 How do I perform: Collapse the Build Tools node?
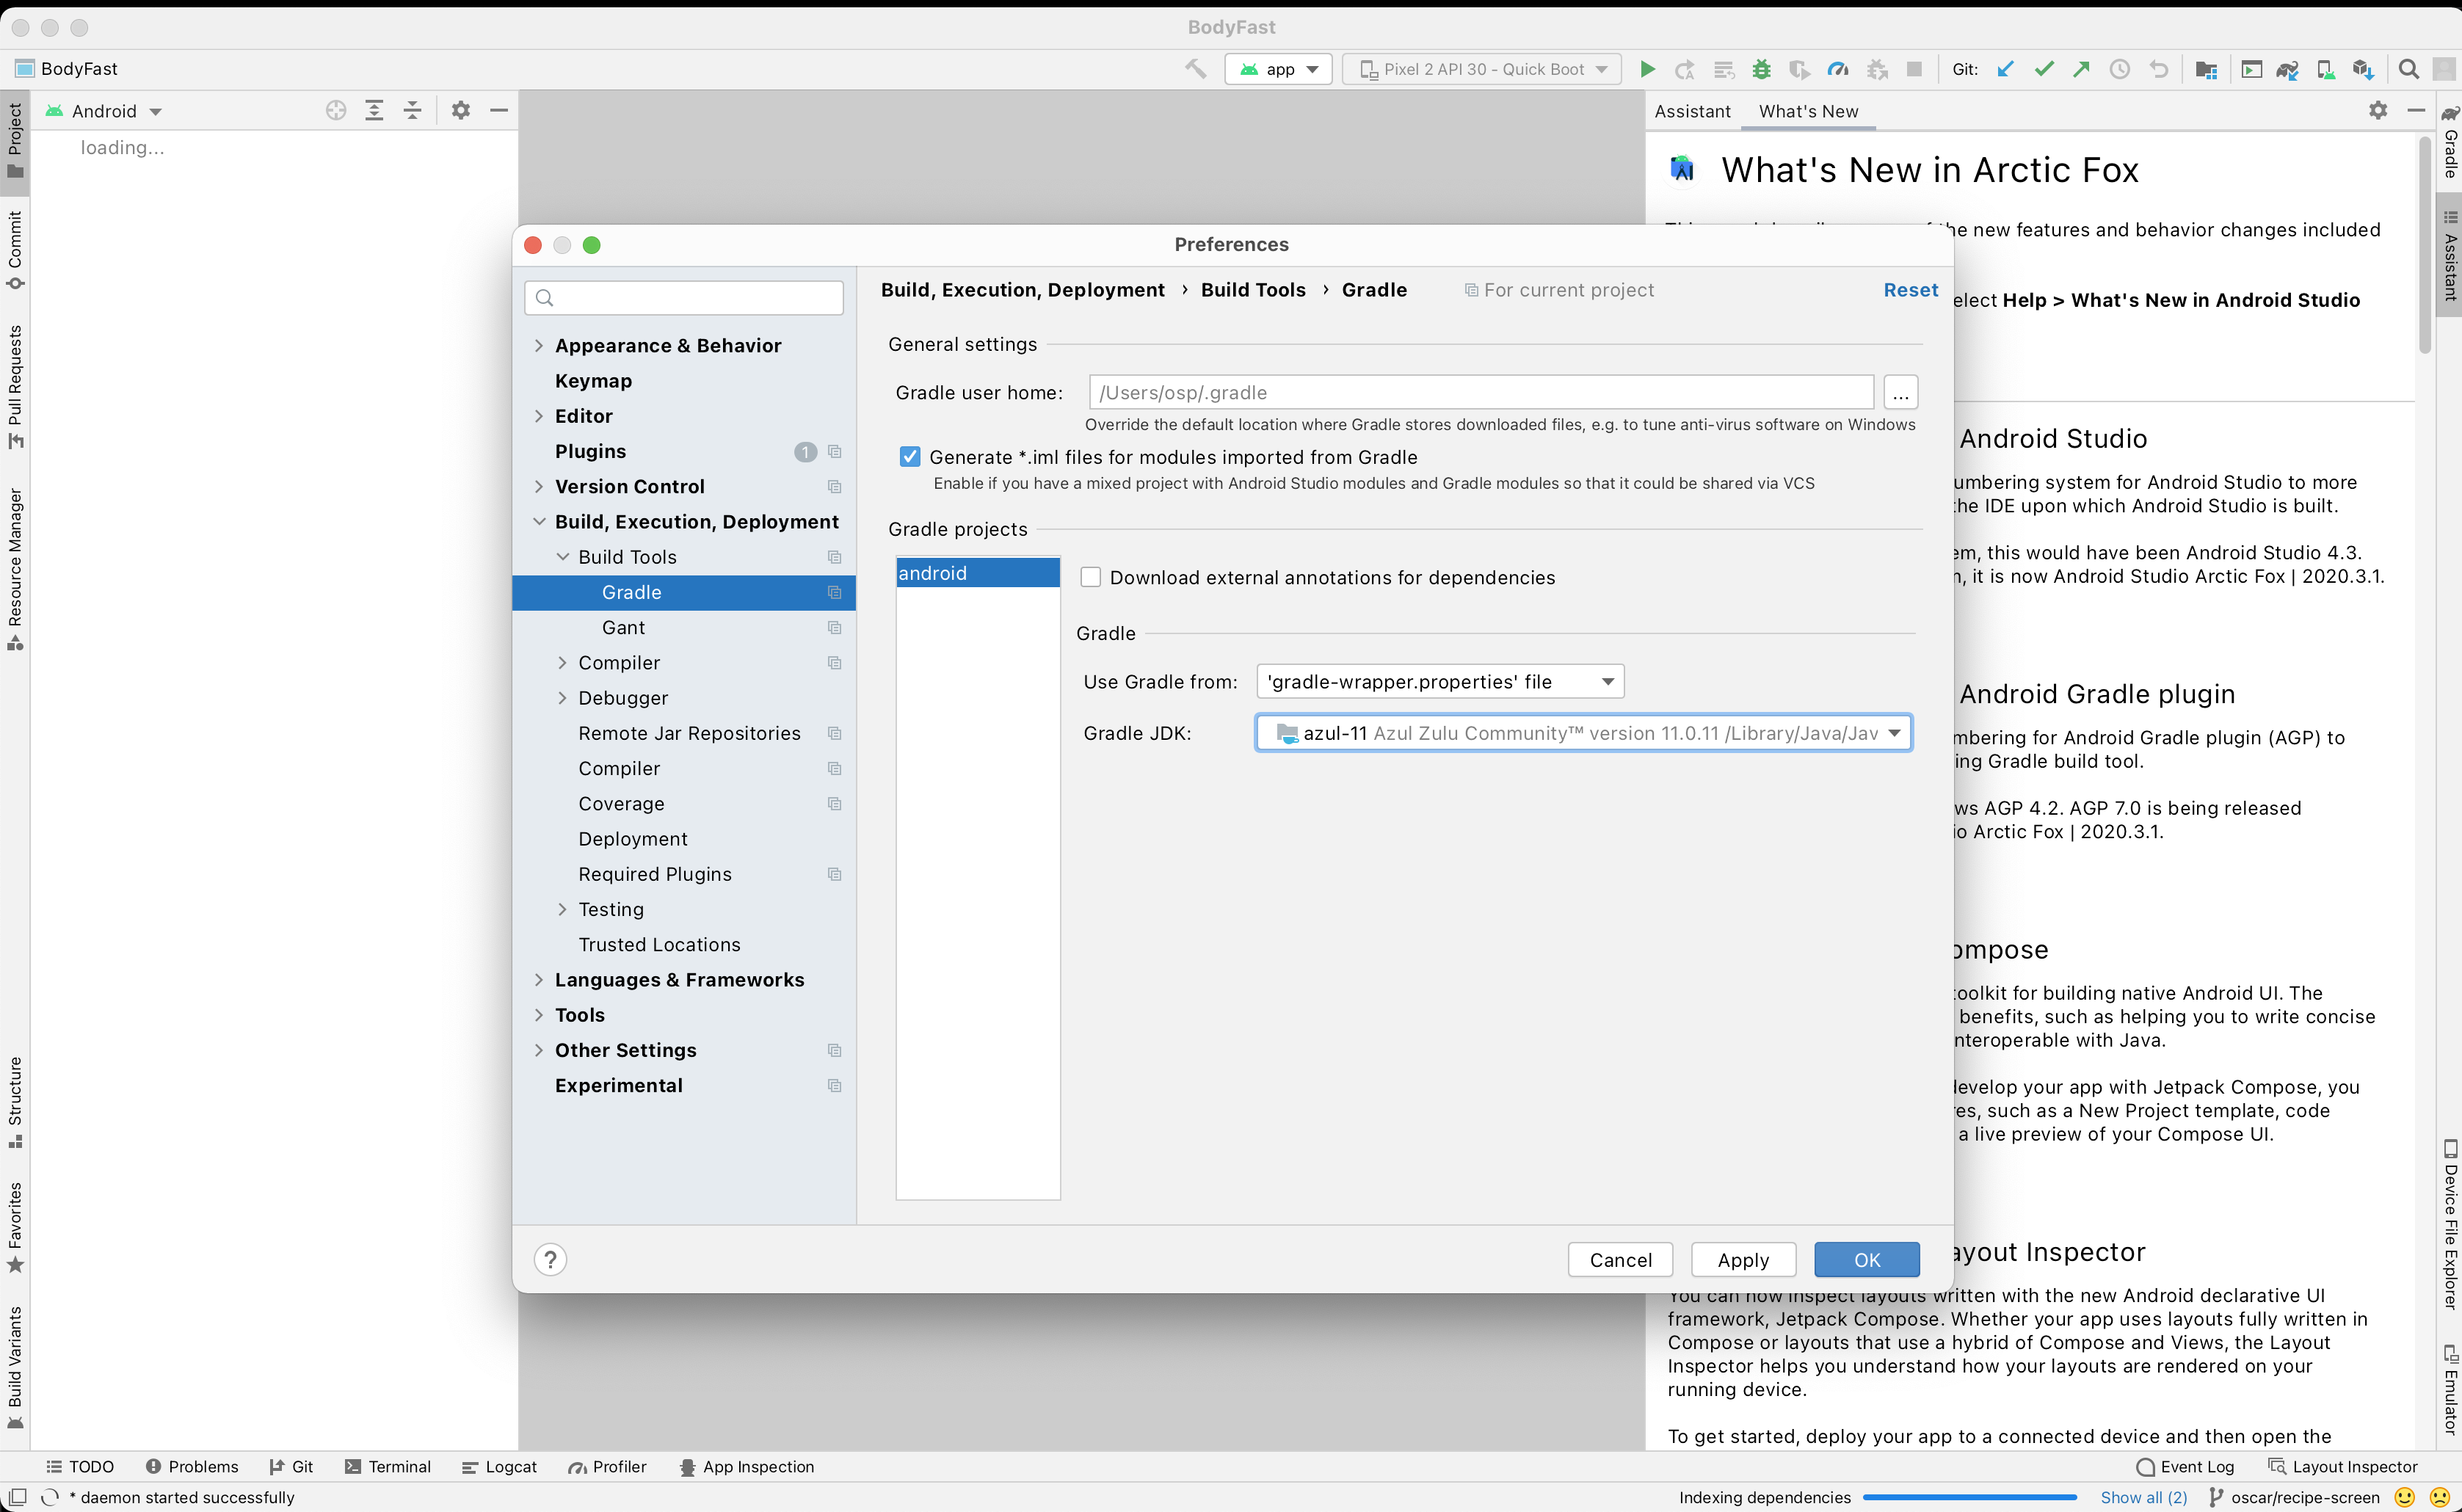pyautogui.click(x=562, y=556)
